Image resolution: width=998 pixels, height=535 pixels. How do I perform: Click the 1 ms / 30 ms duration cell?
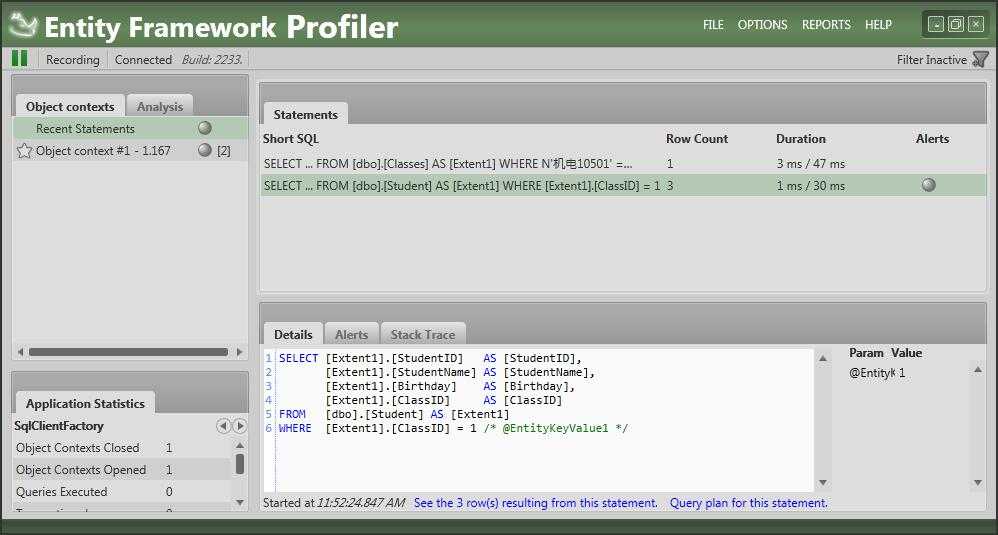[810, 186]
